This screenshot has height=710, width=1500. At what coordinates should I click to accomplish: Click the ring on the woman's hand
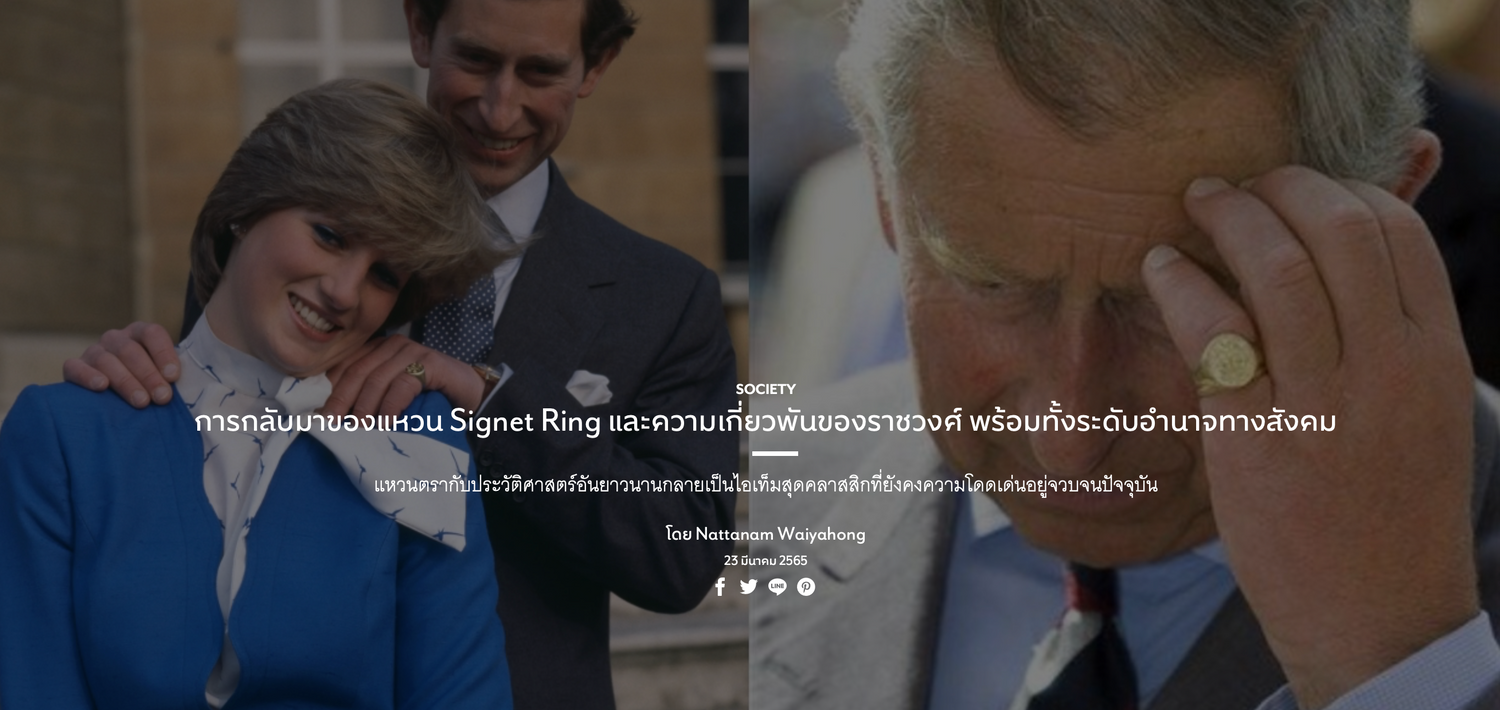[415, 373]
